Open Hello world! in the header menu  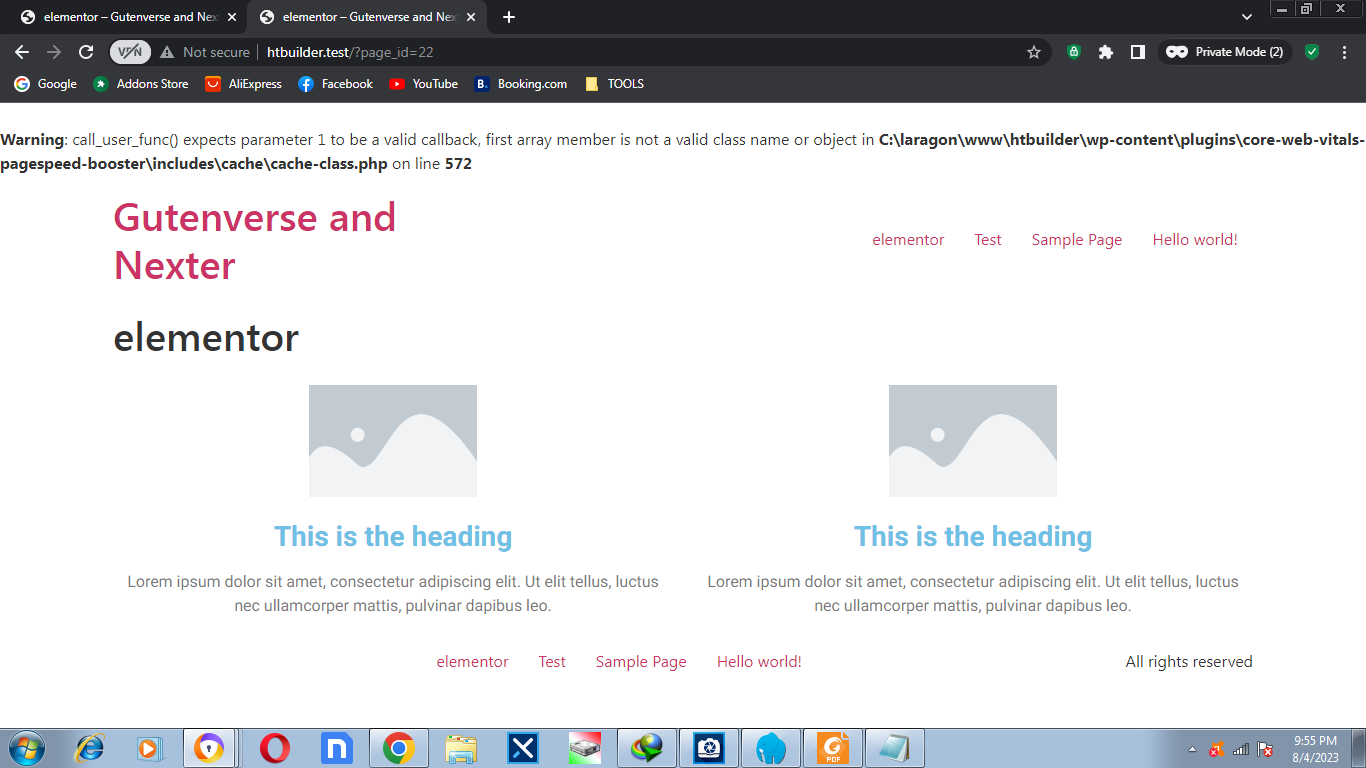pos(1195,240)
